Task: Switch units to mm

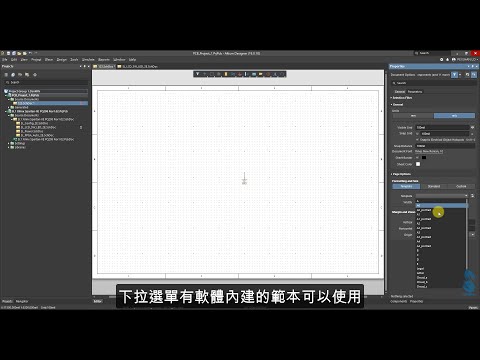Action: [413, 116]
